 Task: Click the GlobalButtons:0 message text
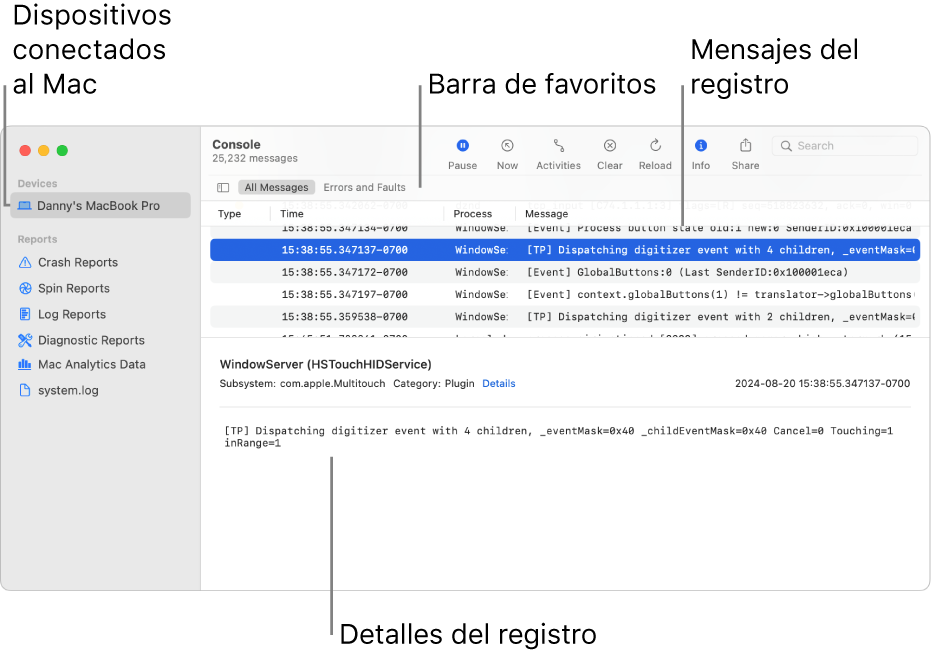tap(687, 272)
